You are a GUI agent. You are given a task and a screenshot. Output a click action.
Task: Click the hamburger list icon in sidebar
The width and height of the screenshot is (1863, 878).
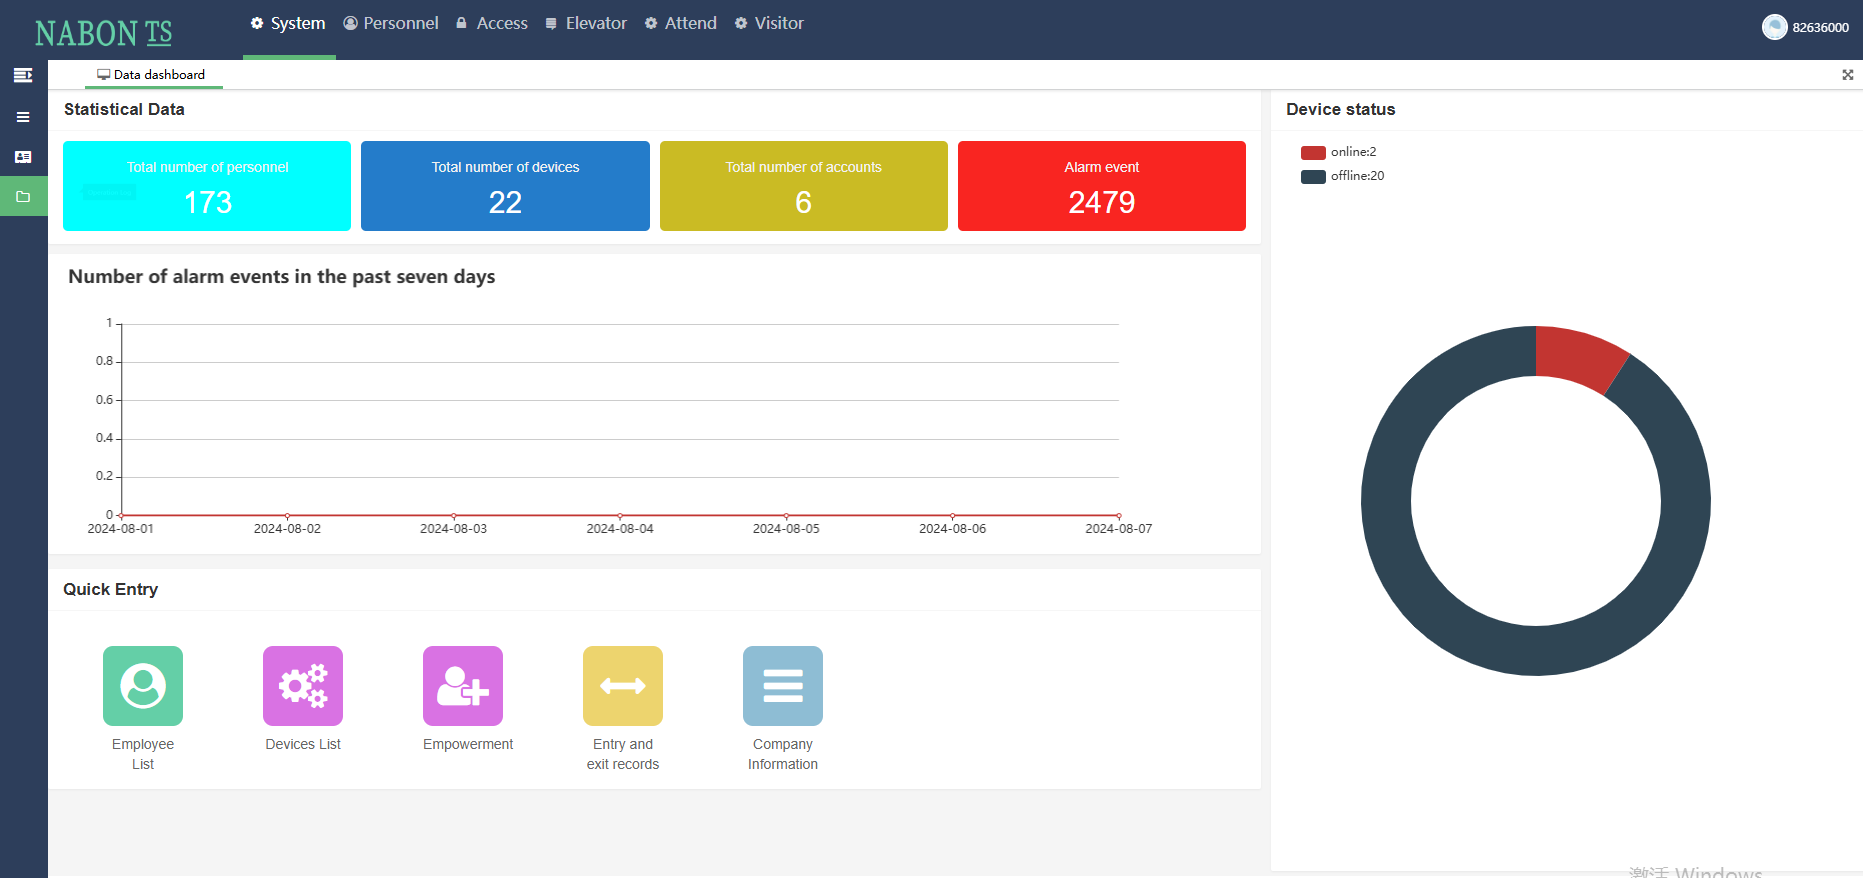click(23, 117)
